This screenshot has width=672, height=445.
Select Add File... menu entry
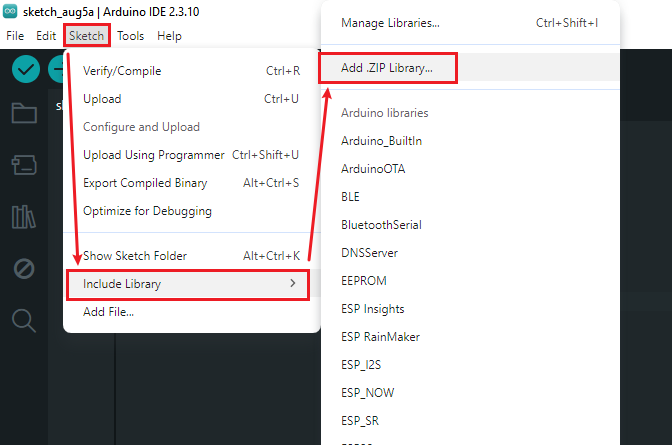click(192, 312)
